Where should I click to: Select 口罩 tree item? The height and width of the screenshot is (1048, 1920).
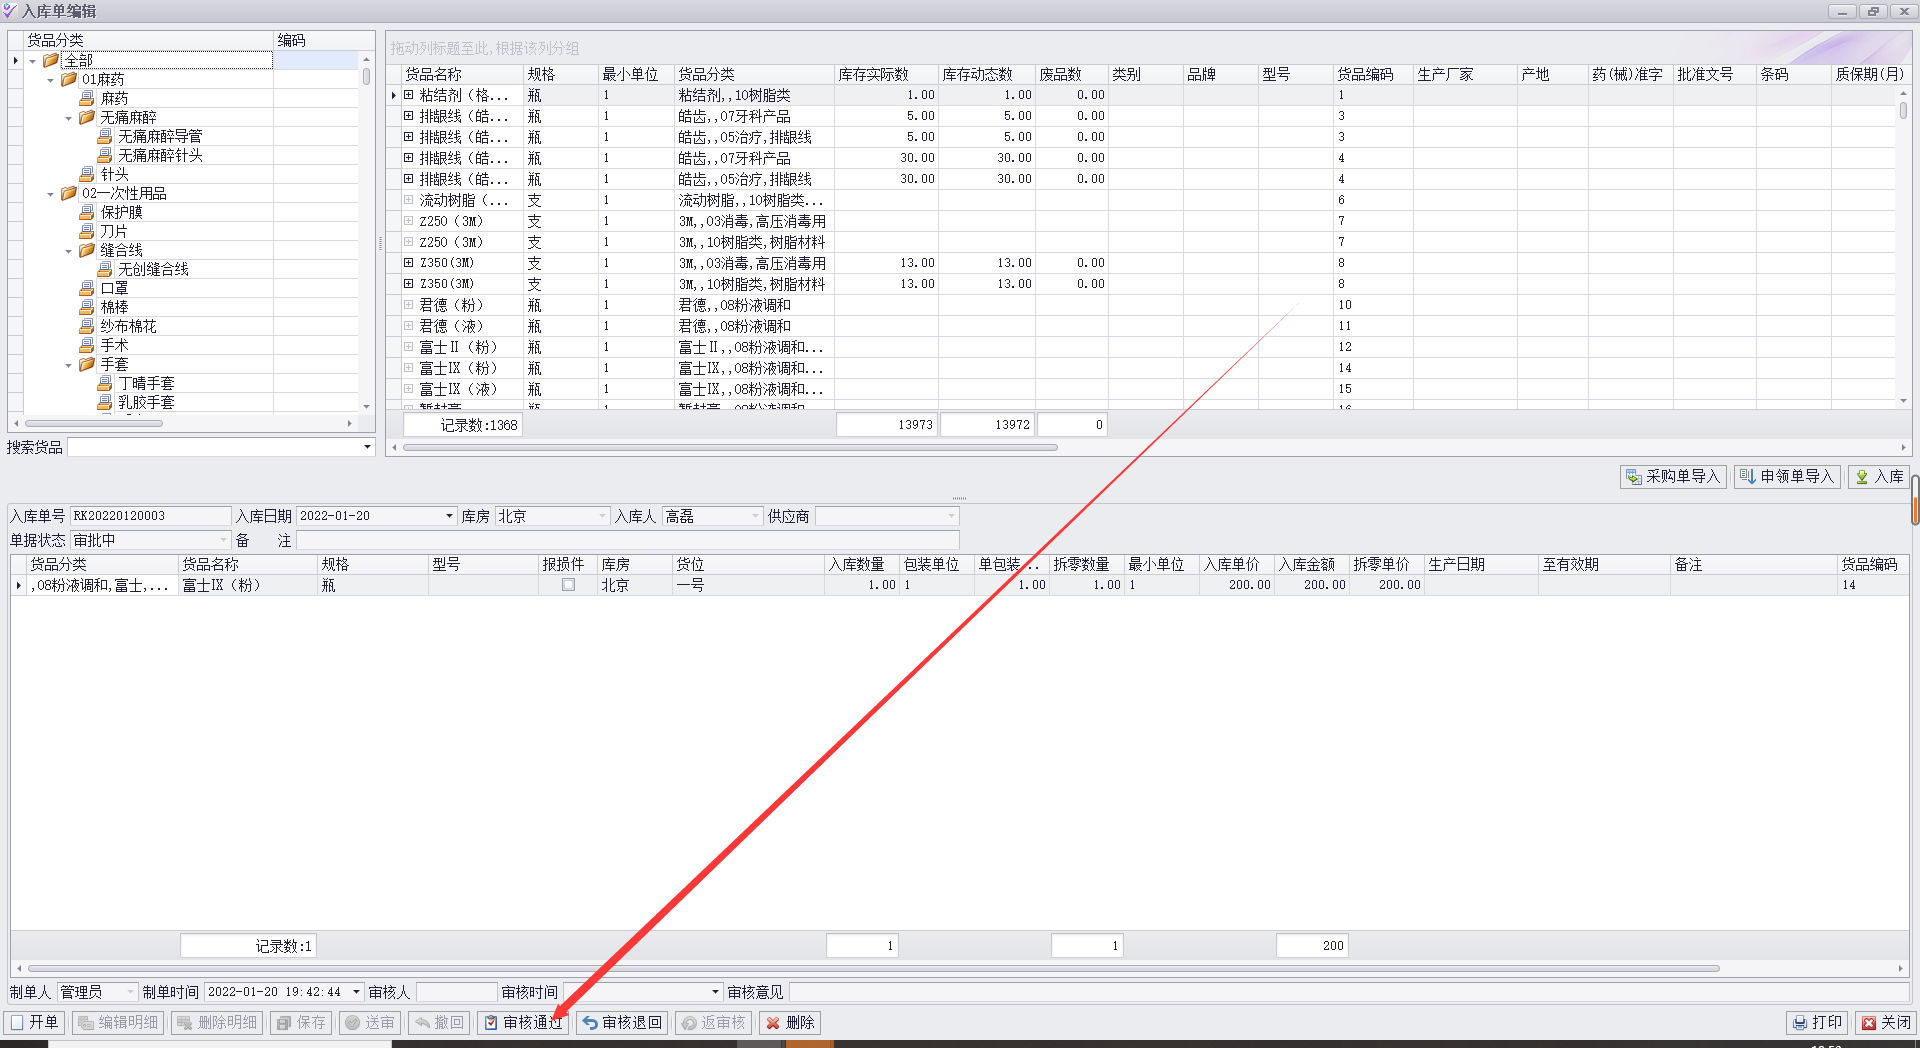click(114, 288)
